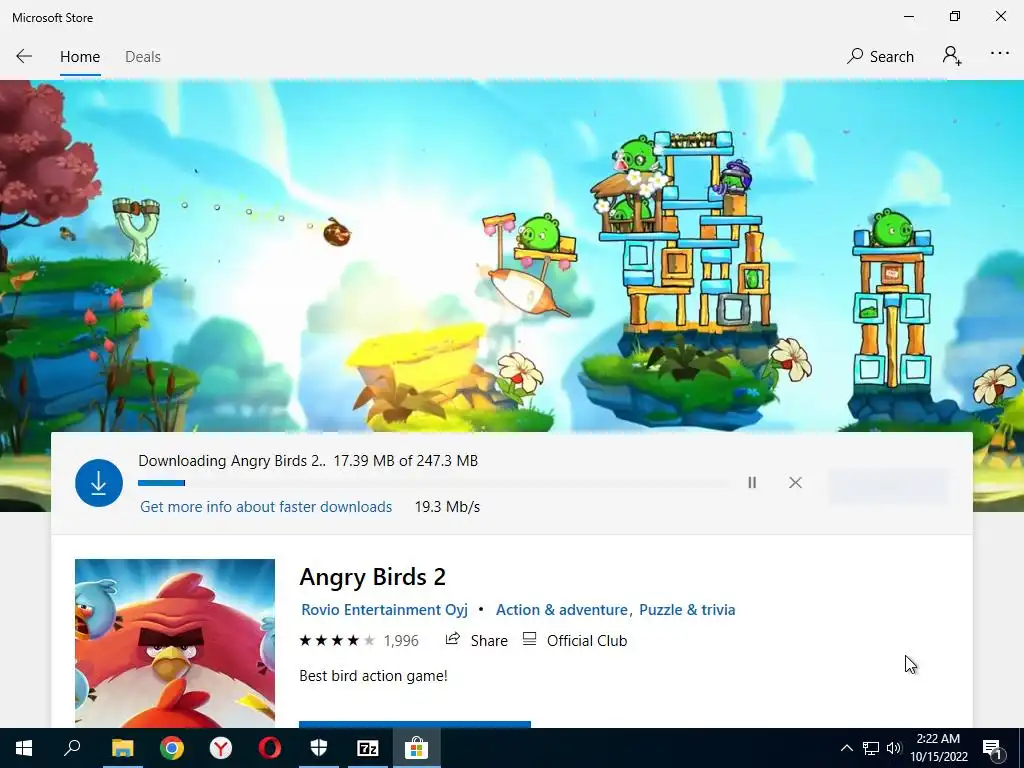Click the sign-in account icon
Image resolution: width=1024 pixels, height=768 pixels.
pos(952,56)
